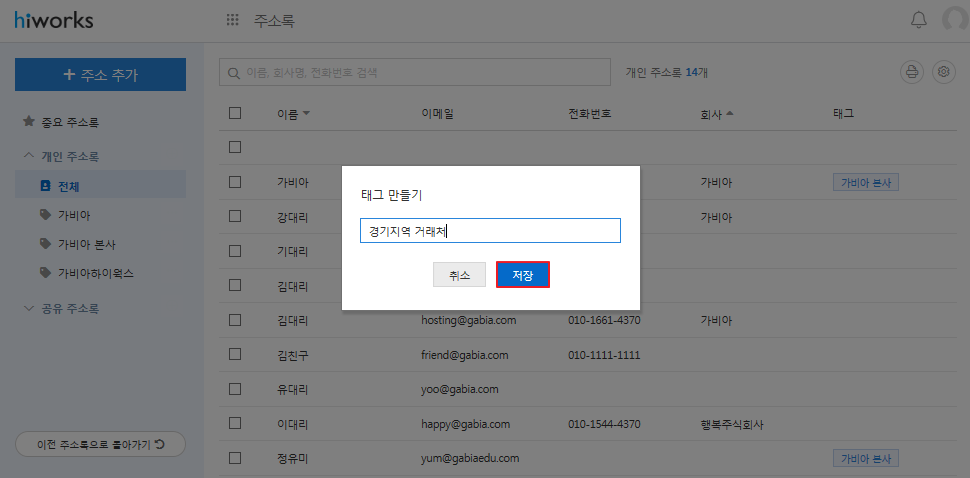The width and height of the screenshot is (970, 478).
Task: Sort by 이름 column dropdown arrow
Action: point(306,113)
